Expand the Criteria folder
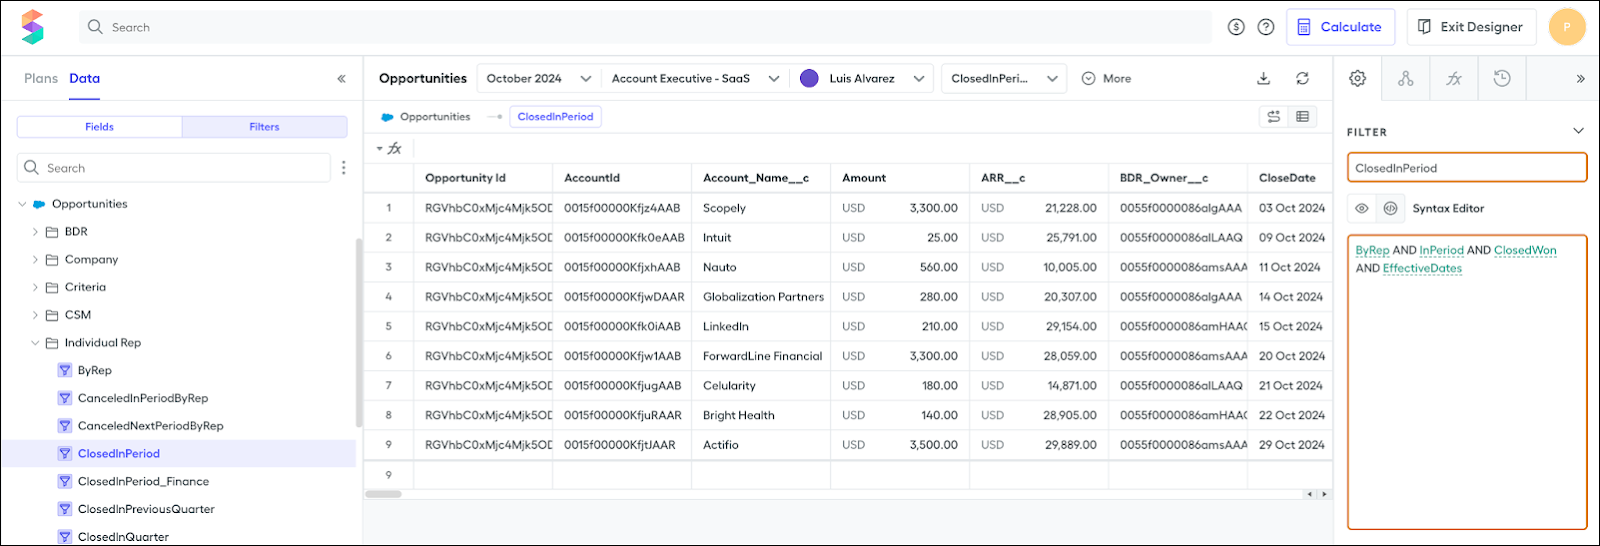Viewport: 1600px width, 546px height. point(36,287)
